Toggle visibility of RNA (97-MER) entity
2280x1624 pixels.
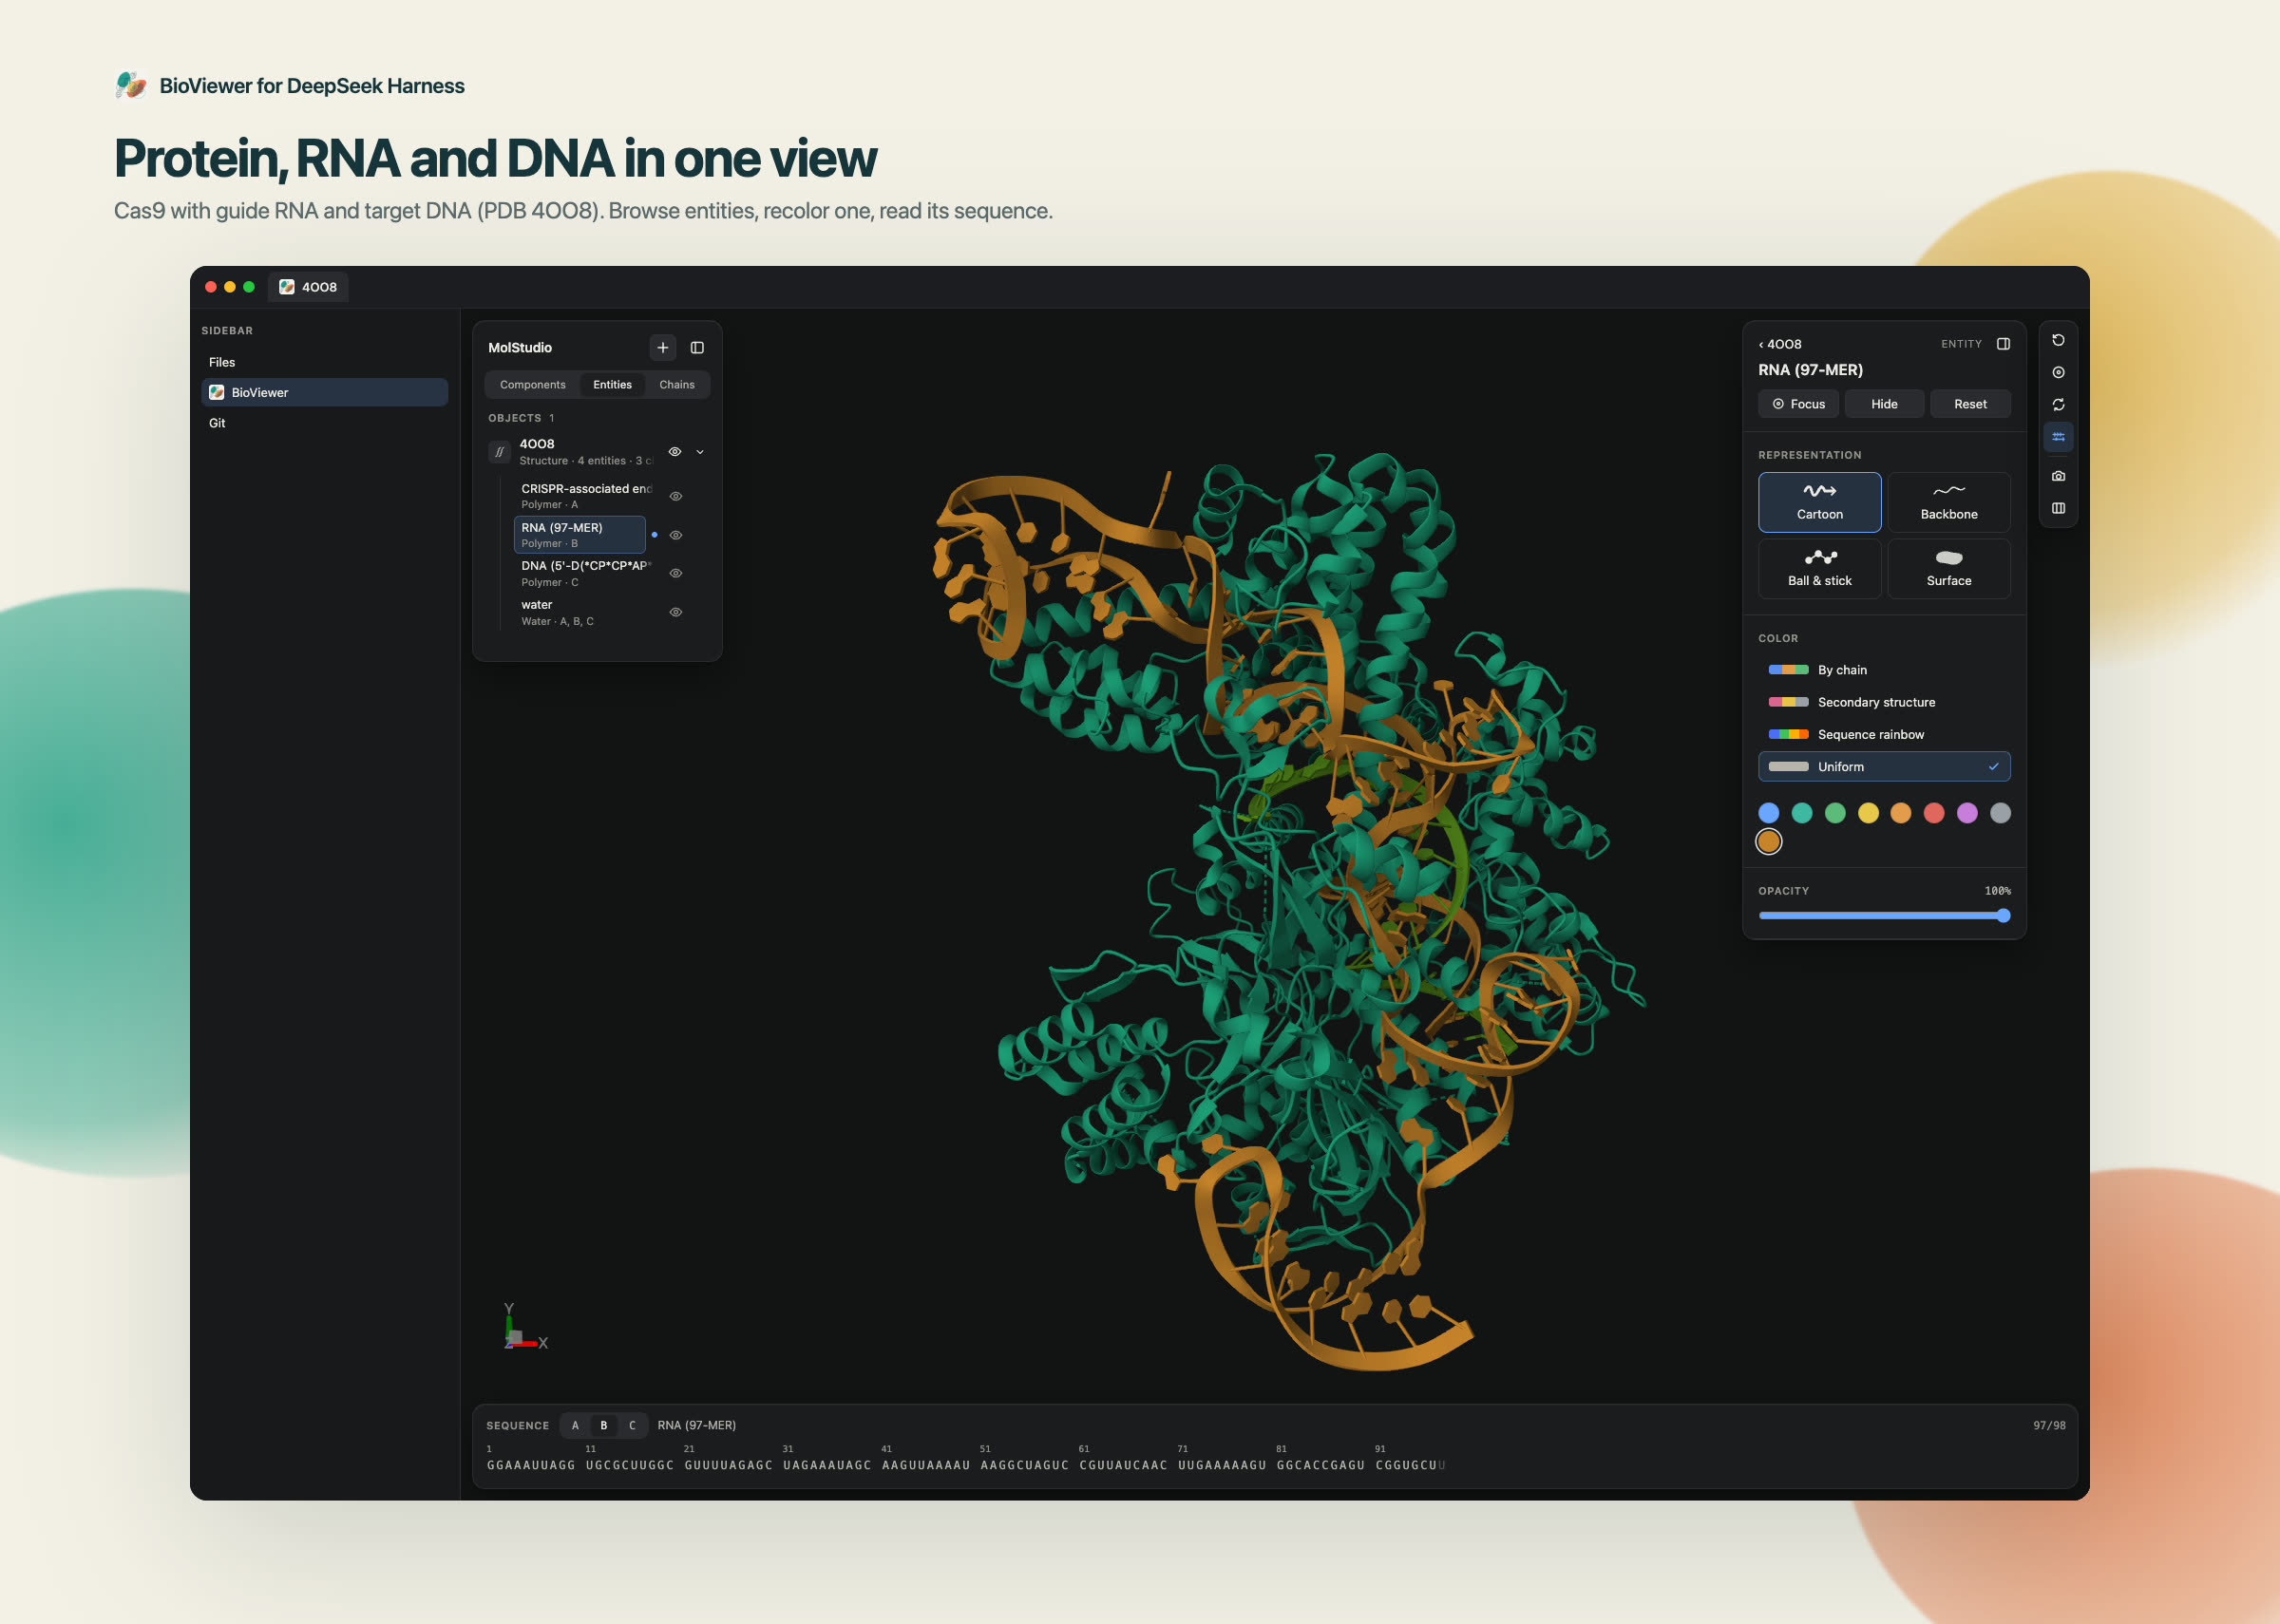676,535
